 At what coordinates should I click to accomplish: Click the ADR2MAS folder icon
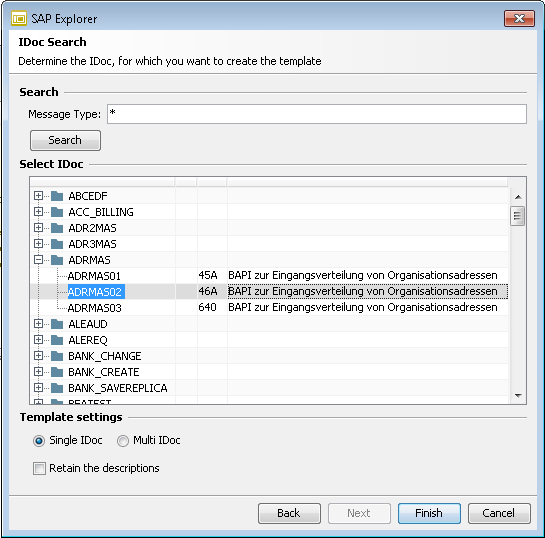pyautogui.click(x=57, y=228)
